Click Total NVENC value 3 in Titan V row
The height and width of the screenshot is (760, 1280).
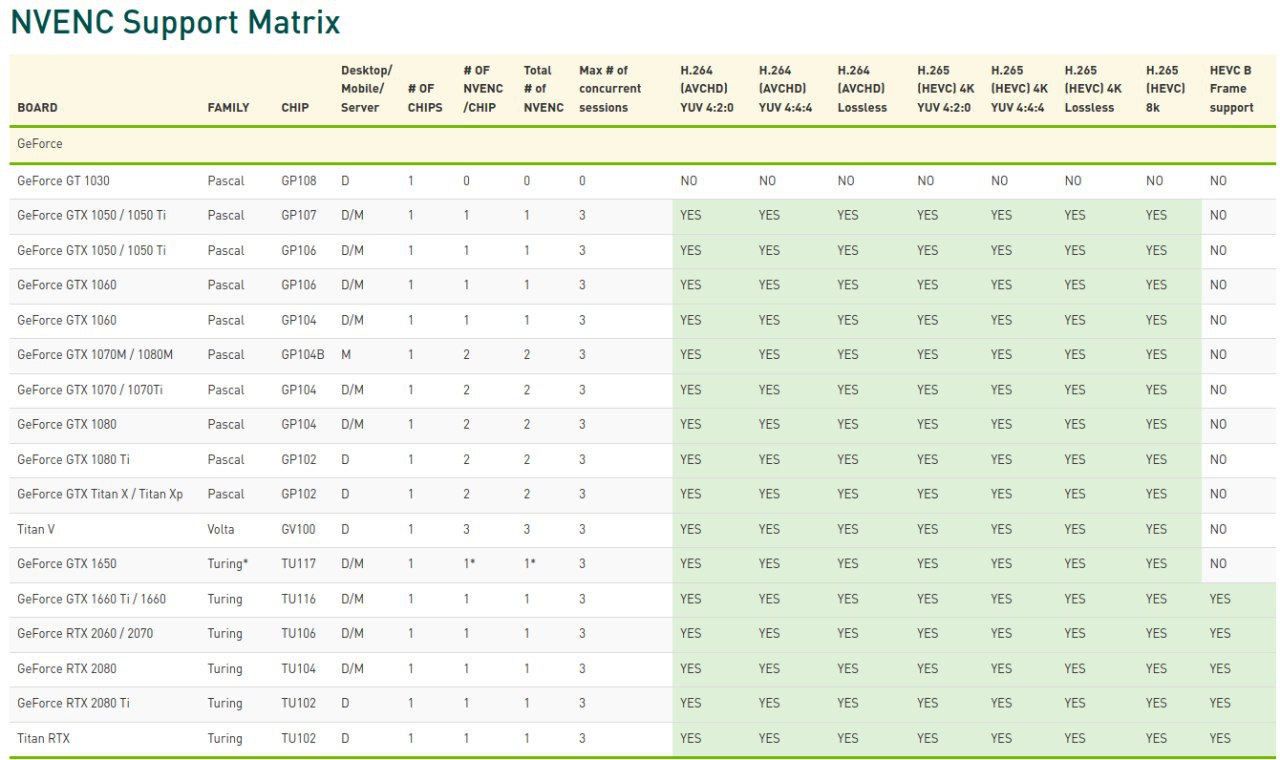tap(527, 529)
